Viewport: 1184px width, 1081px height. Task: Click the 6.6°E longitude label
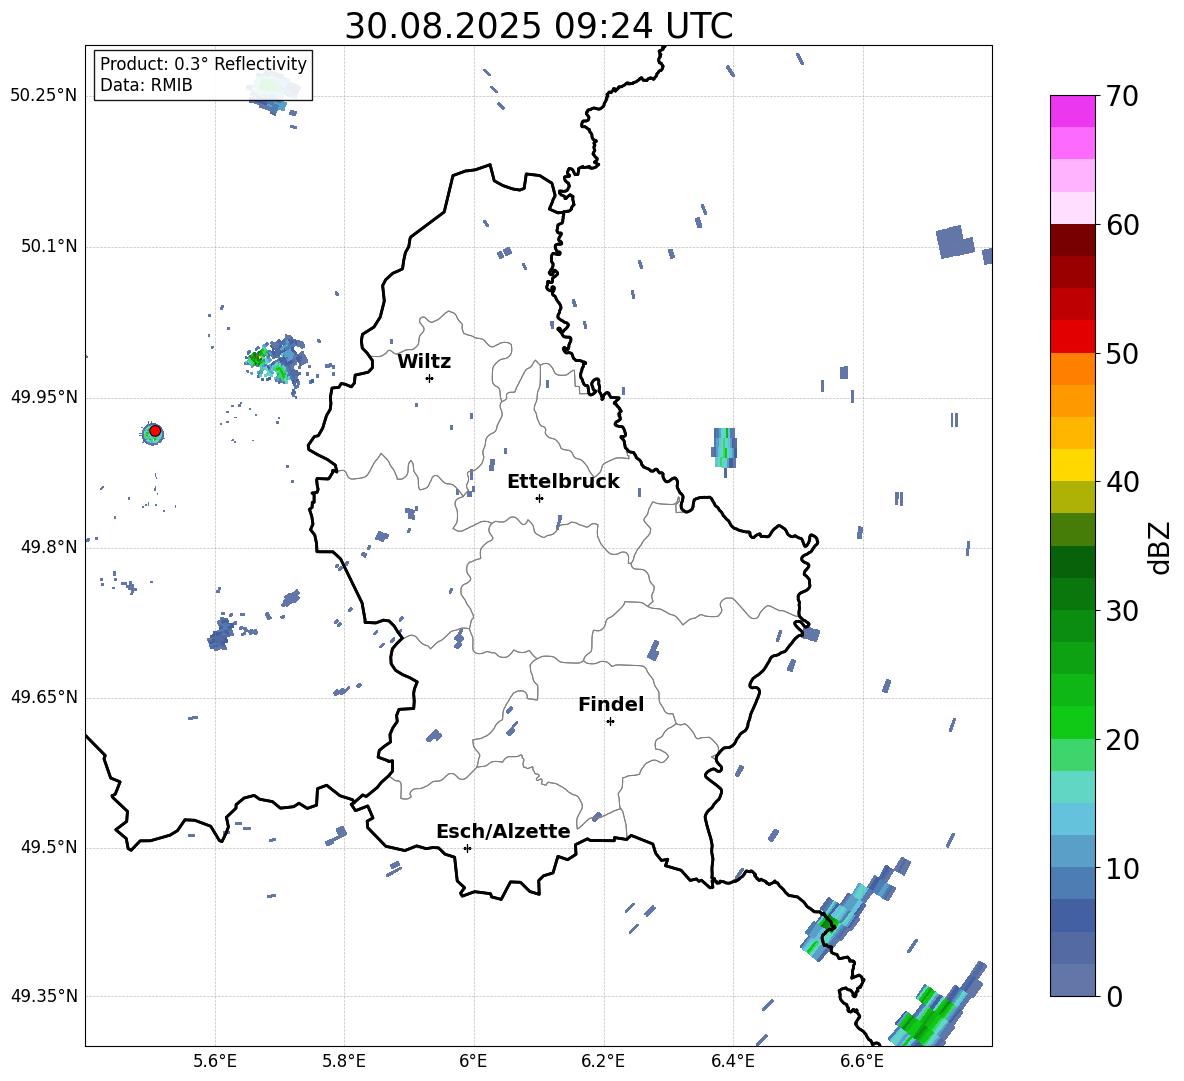click(x=862, y=1061)
